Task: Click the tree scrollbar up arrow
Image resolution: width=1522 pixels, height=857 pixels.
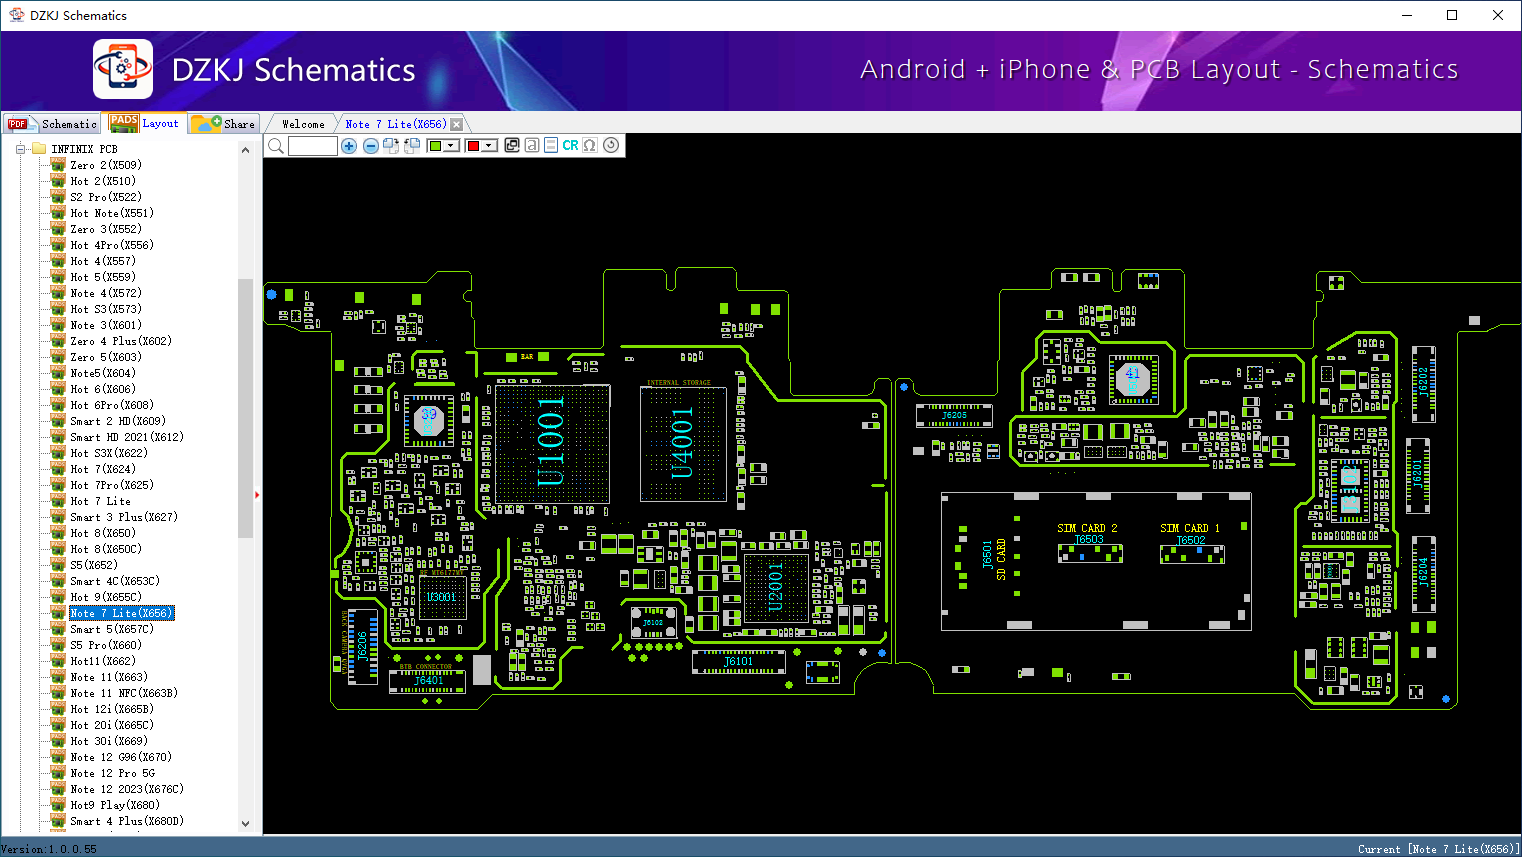Action: click(x=245, y=150)
